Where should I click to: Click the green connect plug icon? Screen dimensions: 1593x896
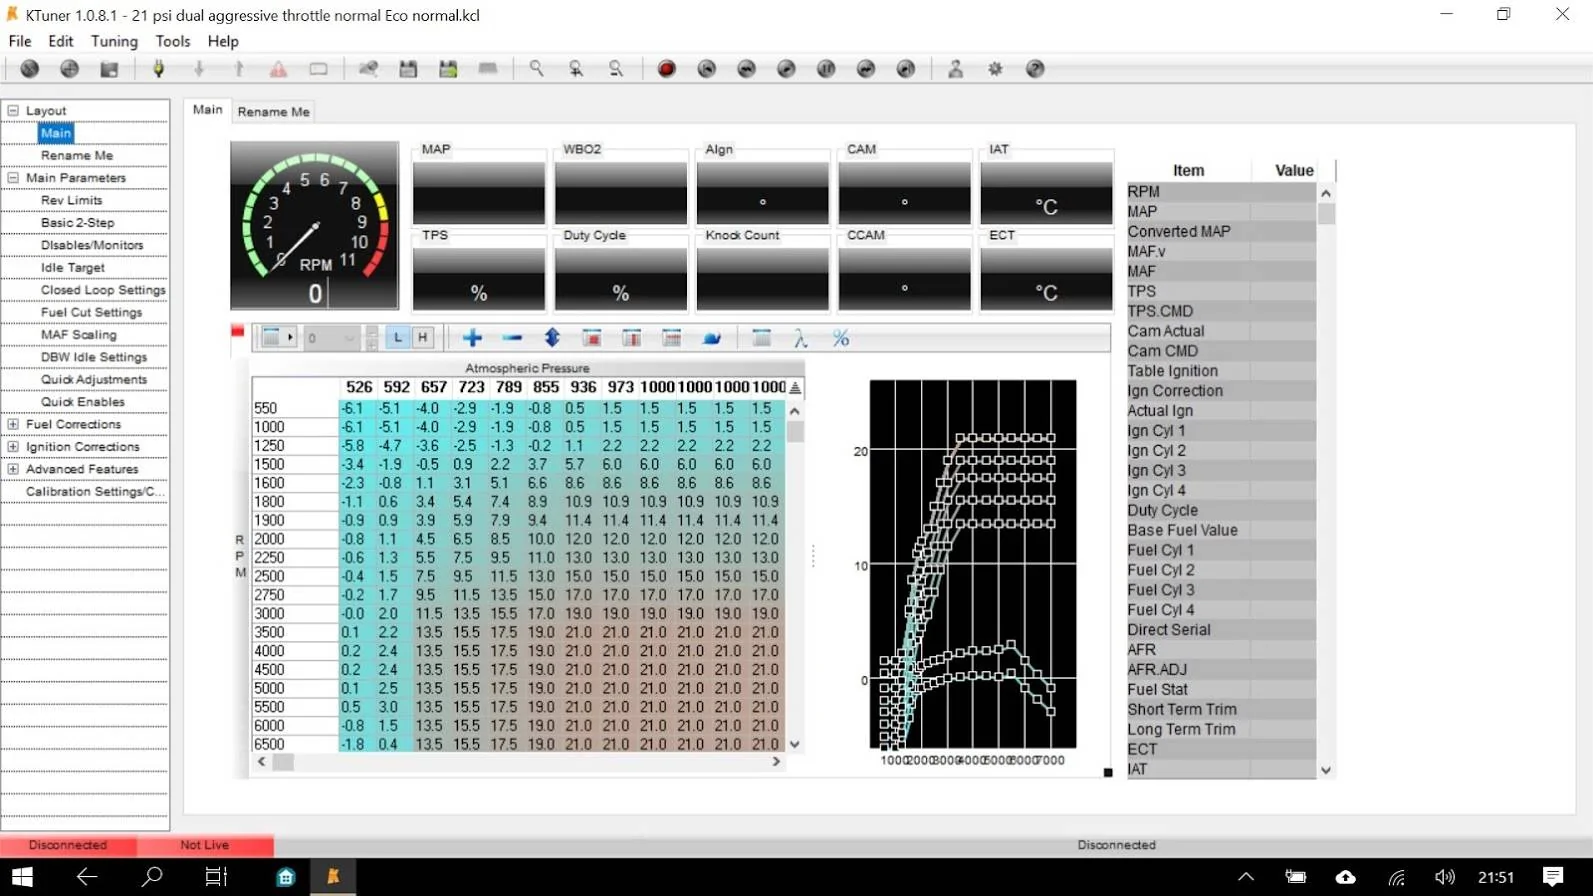tap(158, 69)
